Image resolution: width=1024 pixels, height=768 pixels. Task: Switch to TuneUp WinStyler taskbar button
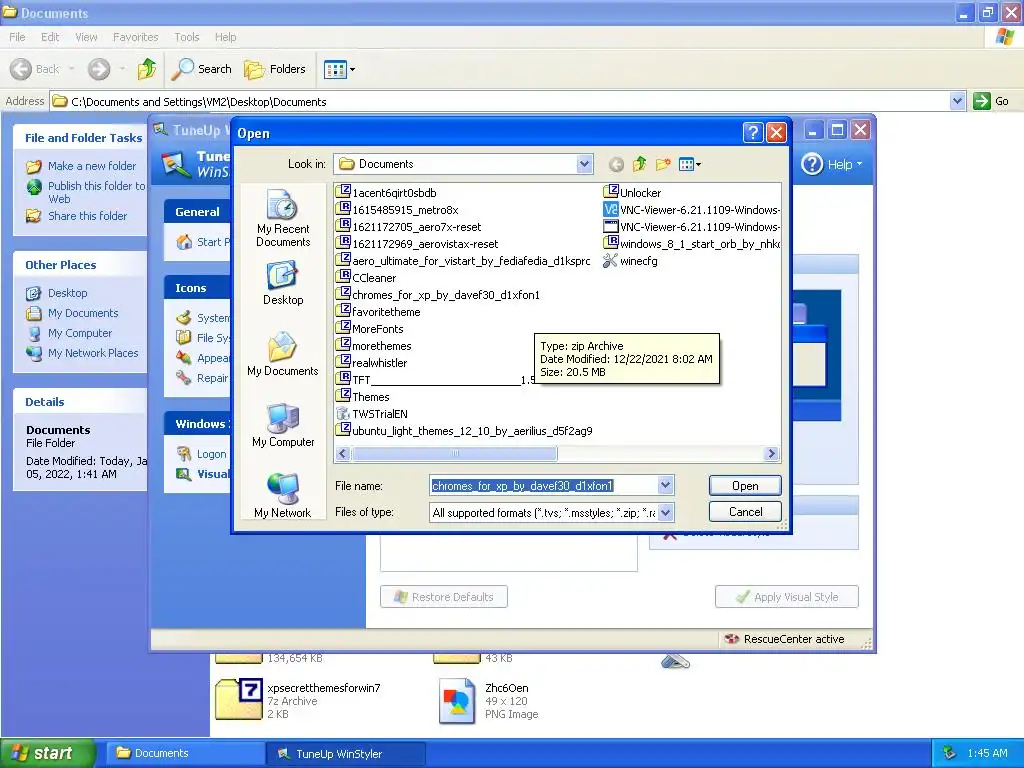345,753
